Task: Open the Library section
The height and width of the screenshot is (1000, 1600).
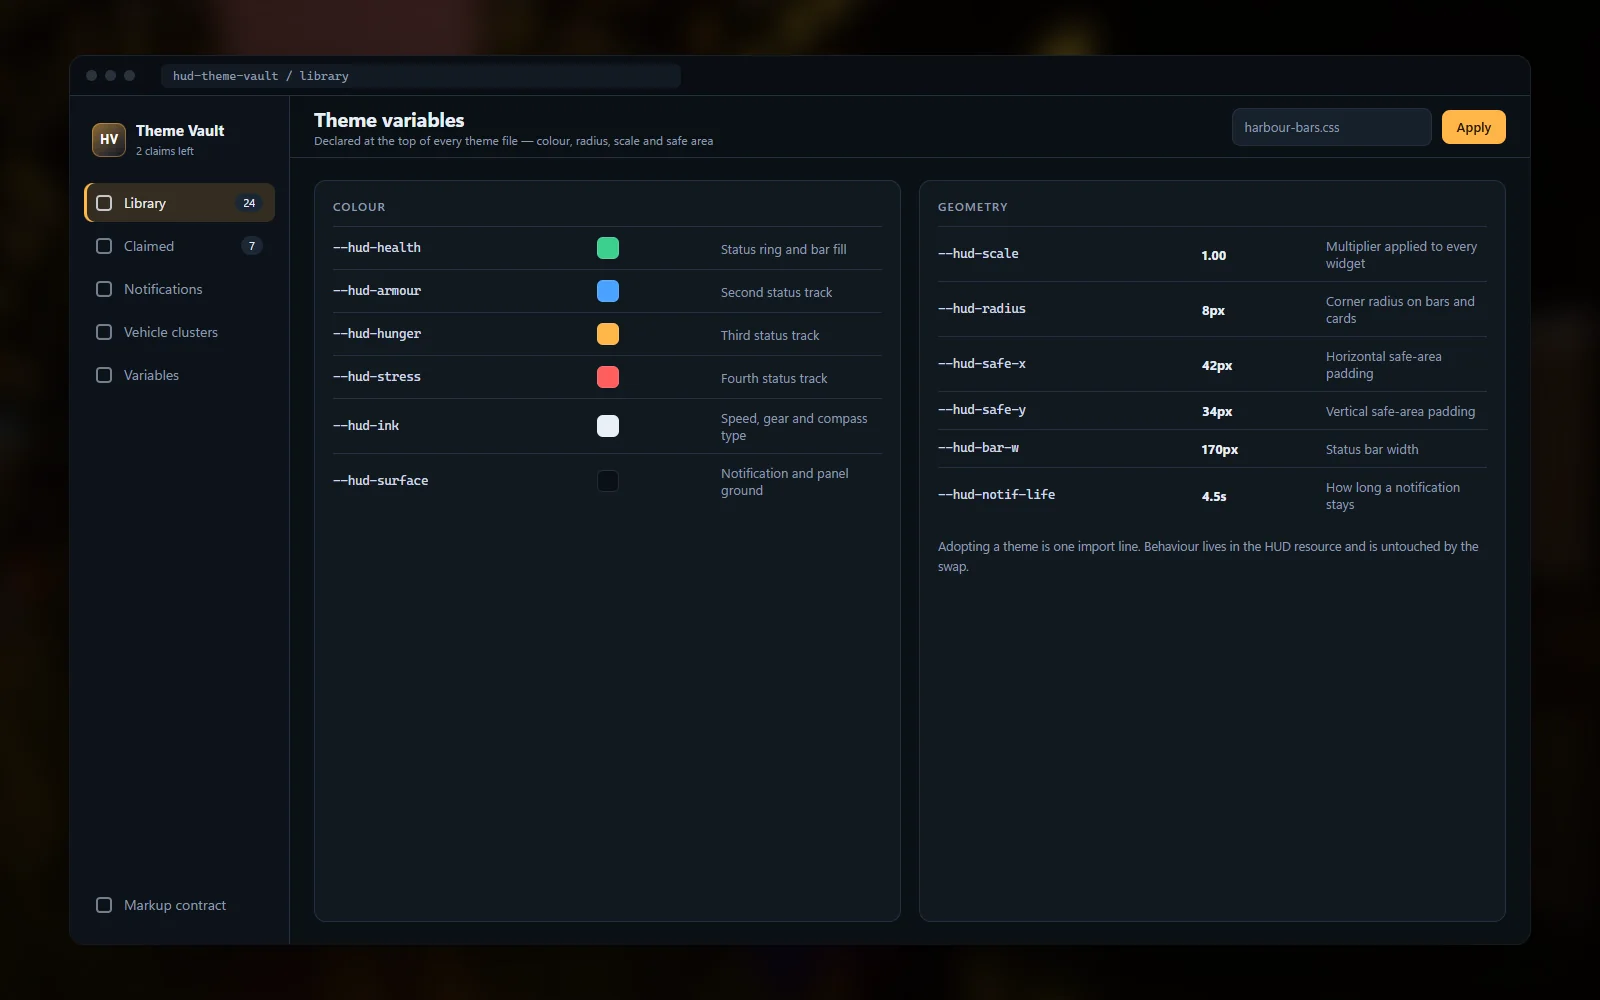Action: click(x=180, y=203)
